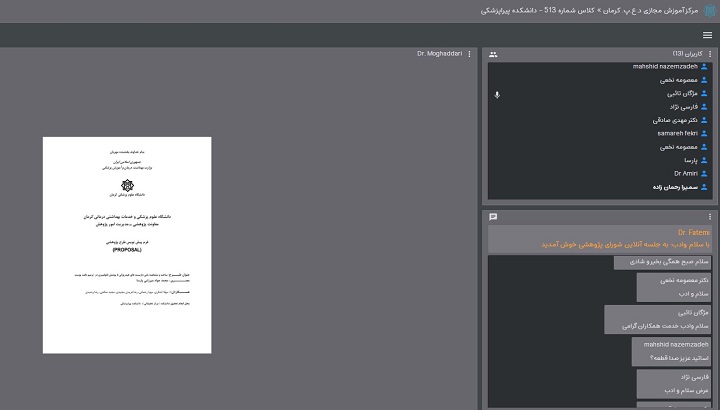Click the avatar icon next to Dr Amiri
The height and width of the screenshot is (410, 720).
pyautogui.click(x=704, y=173)
